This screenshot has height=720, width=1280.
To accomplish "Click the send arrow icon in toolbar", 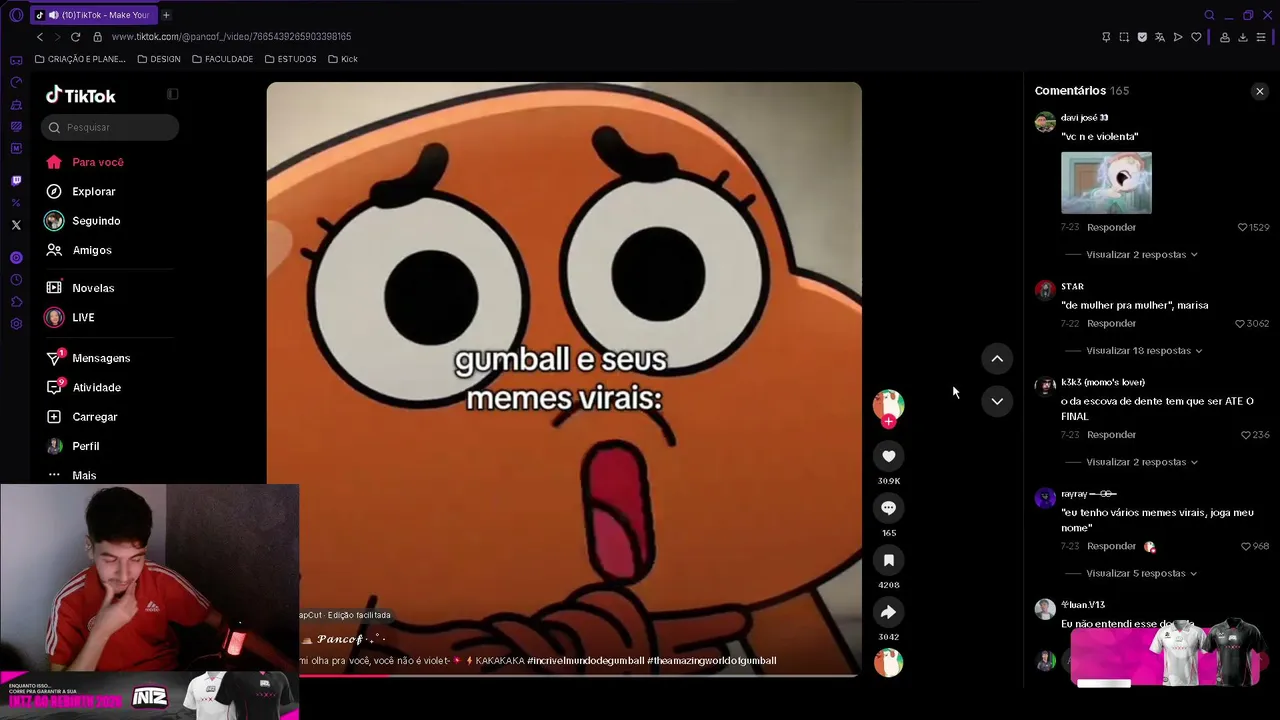I will [1178, 37].
